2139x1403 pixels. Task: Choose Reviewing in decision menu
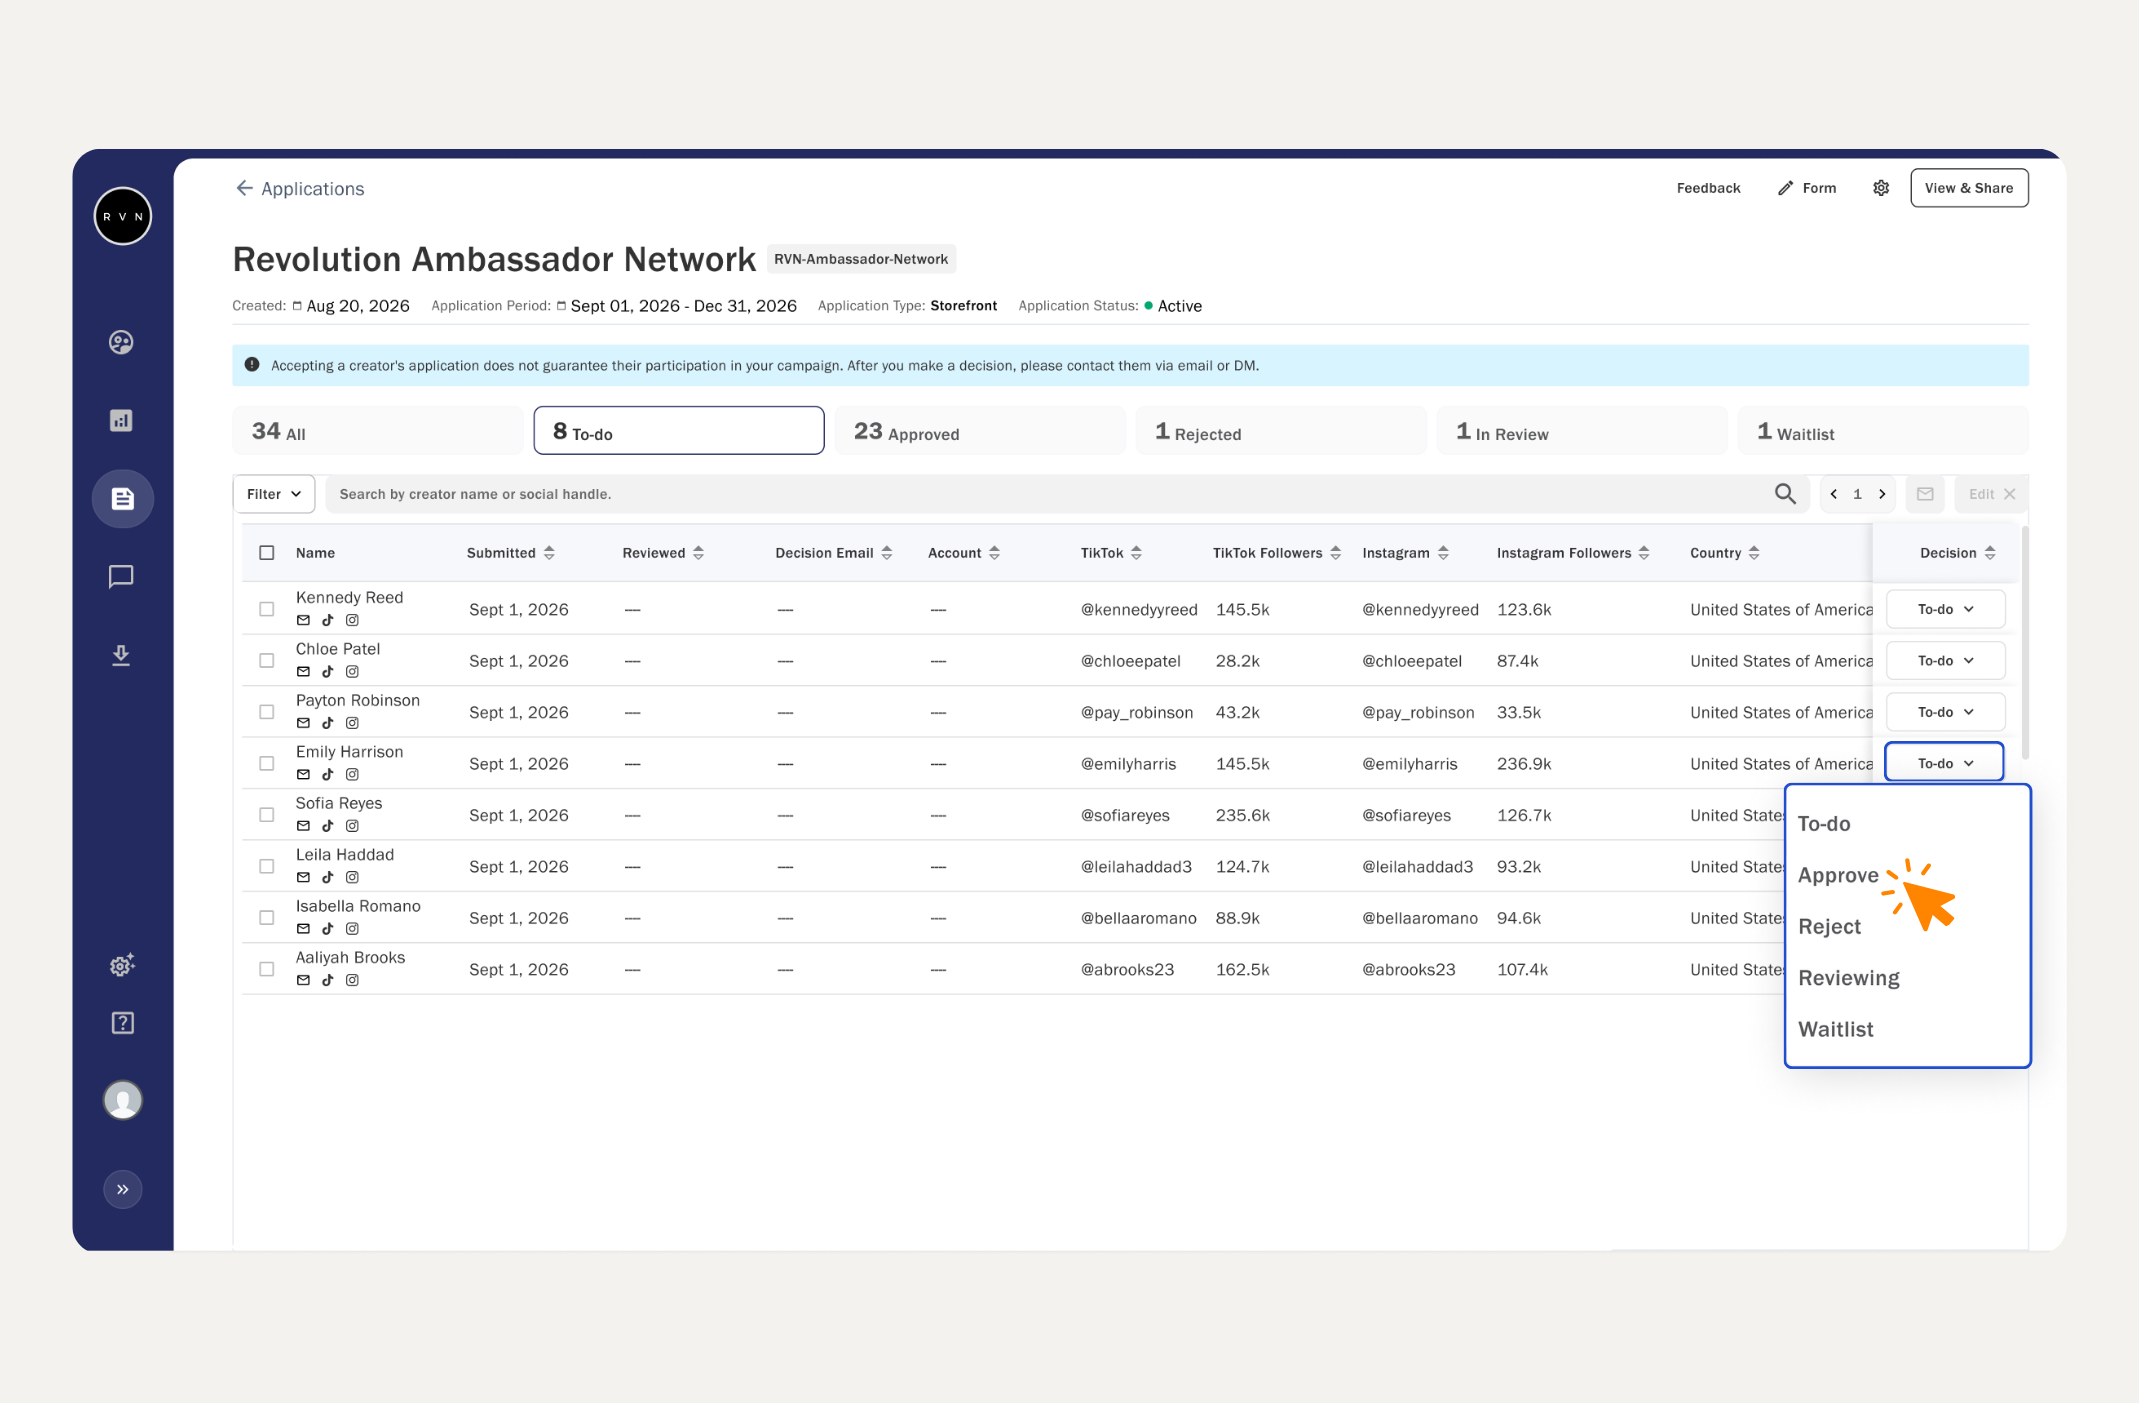(x=1848, y=978)
